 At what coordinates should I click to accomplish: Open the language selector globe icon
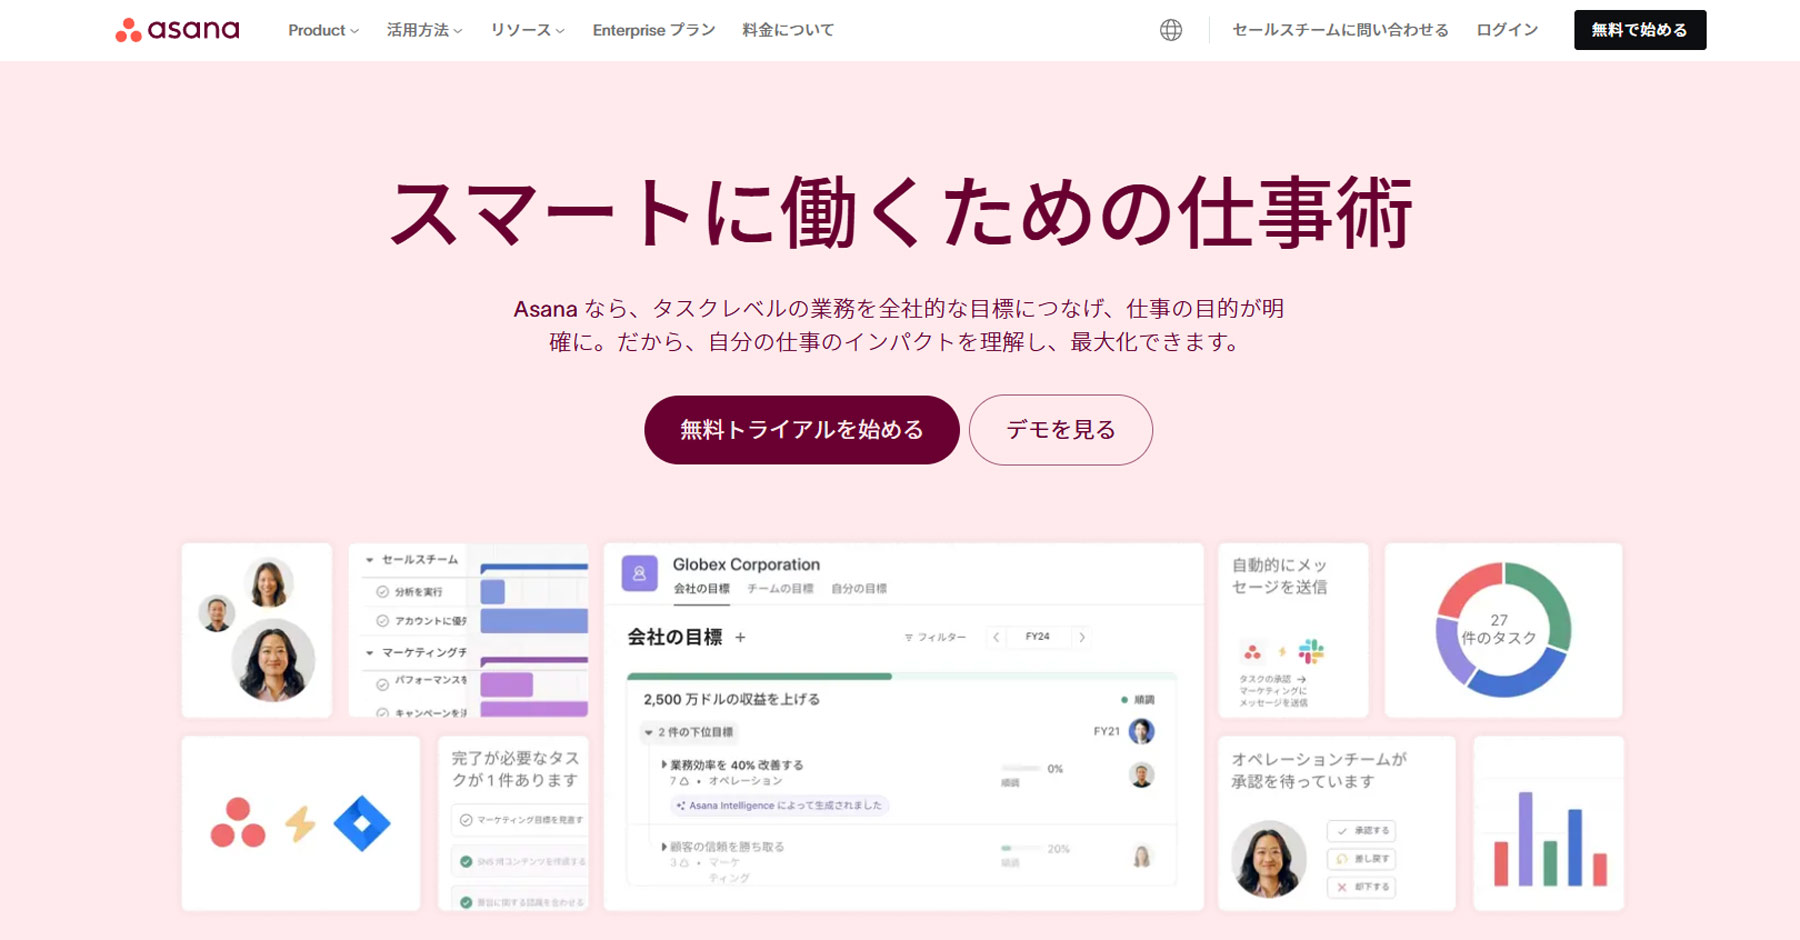pos(1170,30)
